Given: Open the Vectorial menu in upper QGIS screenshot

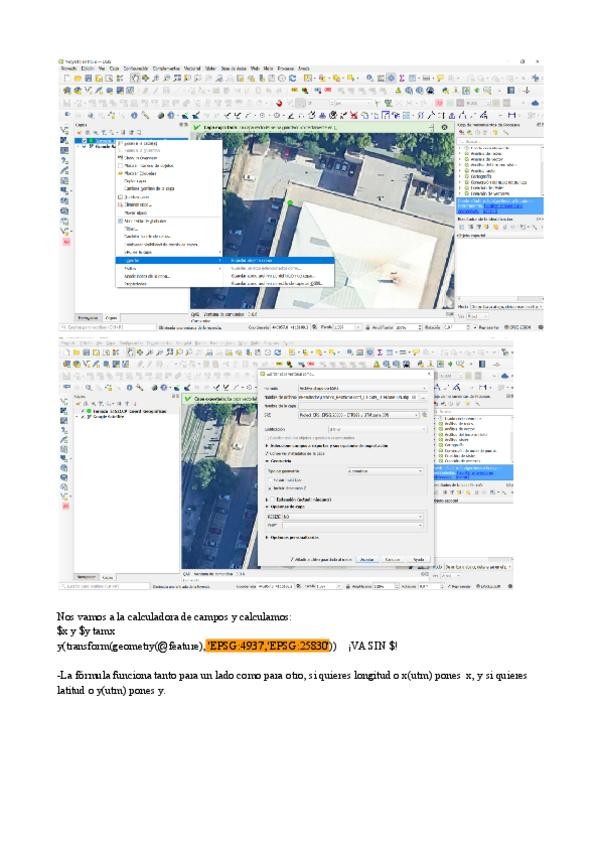Looking at the screenshot, I should [x=192, y=69].
